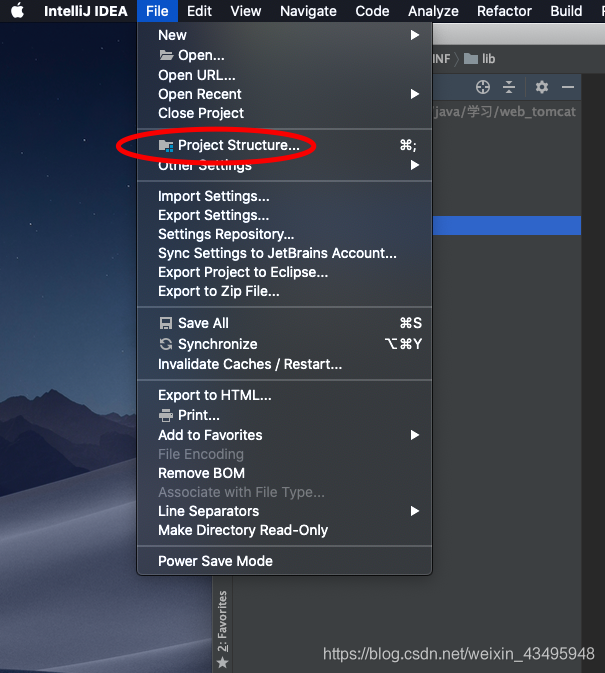This screenshot has width=605, height=673.
Task: Click the crosshair locate icon in Project panel
Action: [x=483, y=87]
